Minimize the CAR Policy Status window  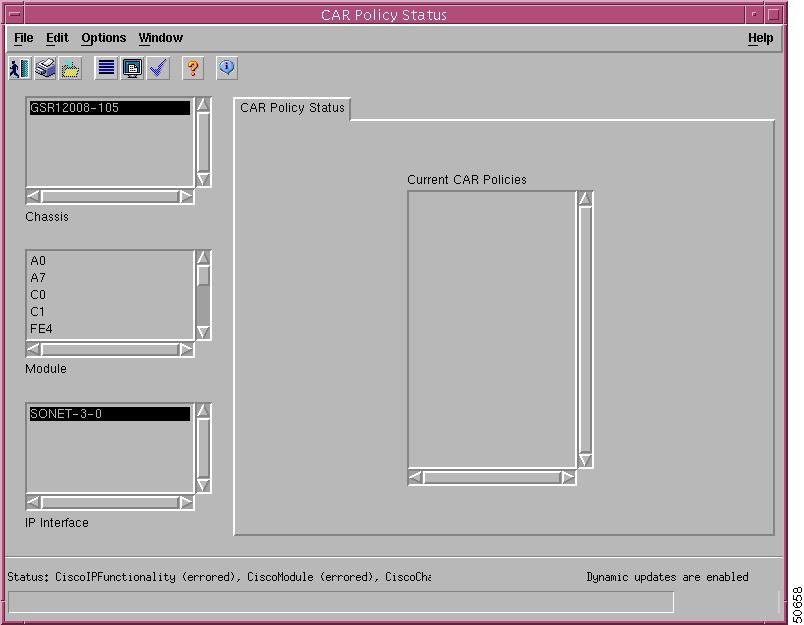754,14
